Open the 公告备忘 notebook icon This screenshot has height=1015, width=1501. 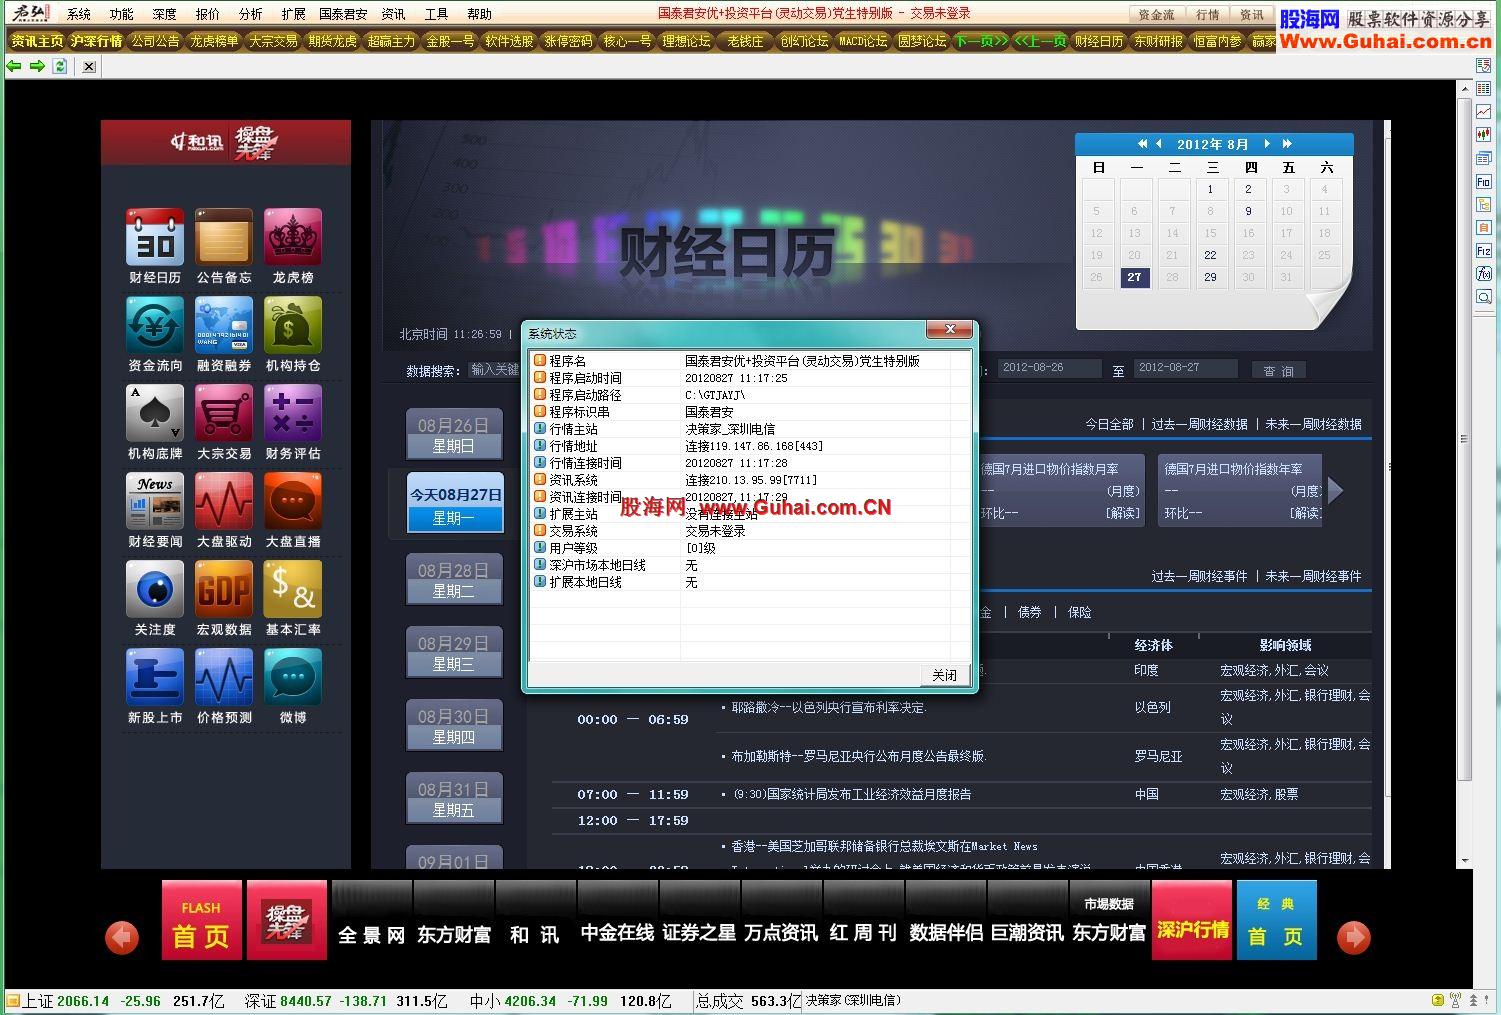tap(224, 237)
